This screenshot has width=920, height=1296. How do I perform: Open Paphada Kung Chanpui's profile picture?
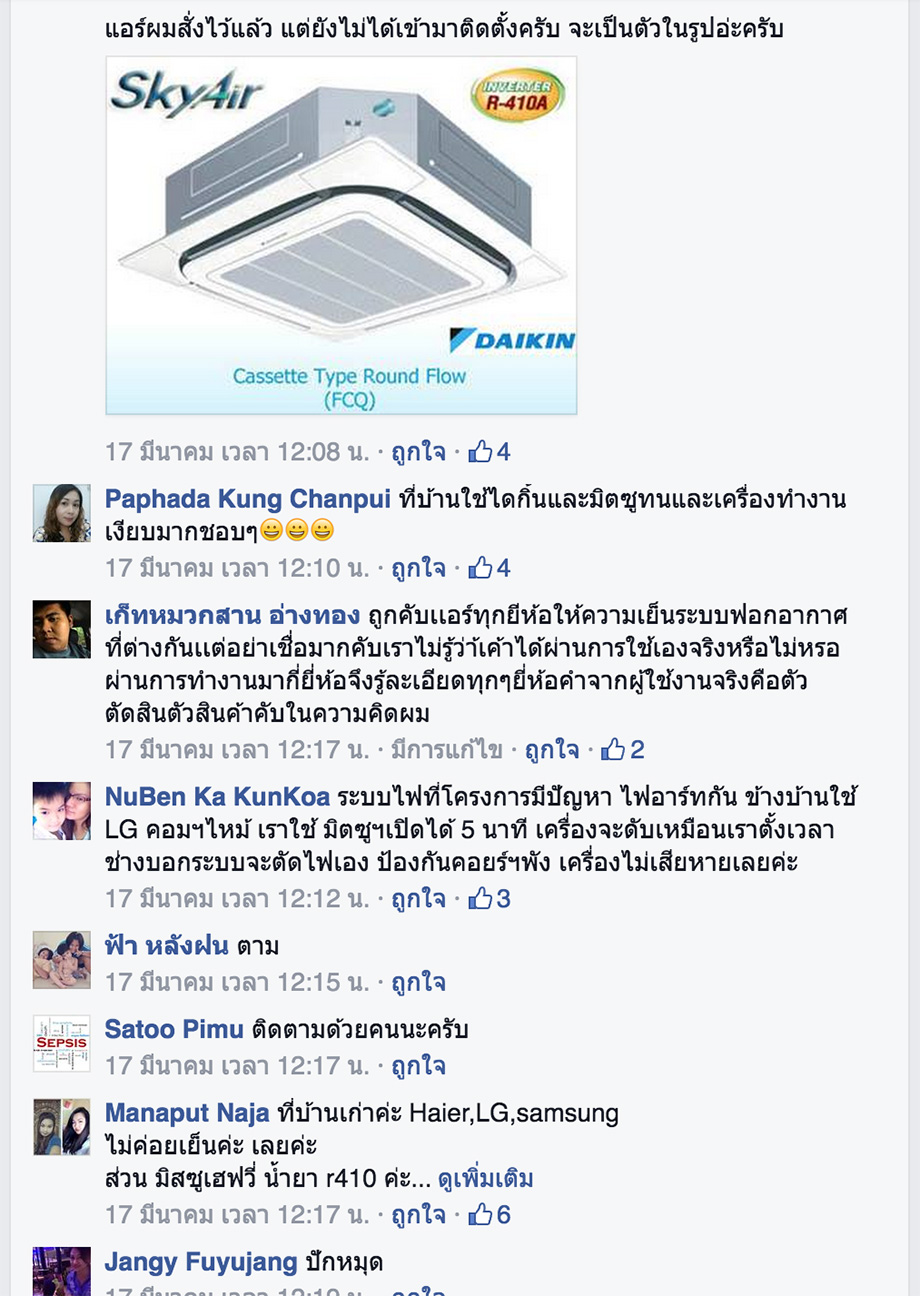(x=62, y=513)
